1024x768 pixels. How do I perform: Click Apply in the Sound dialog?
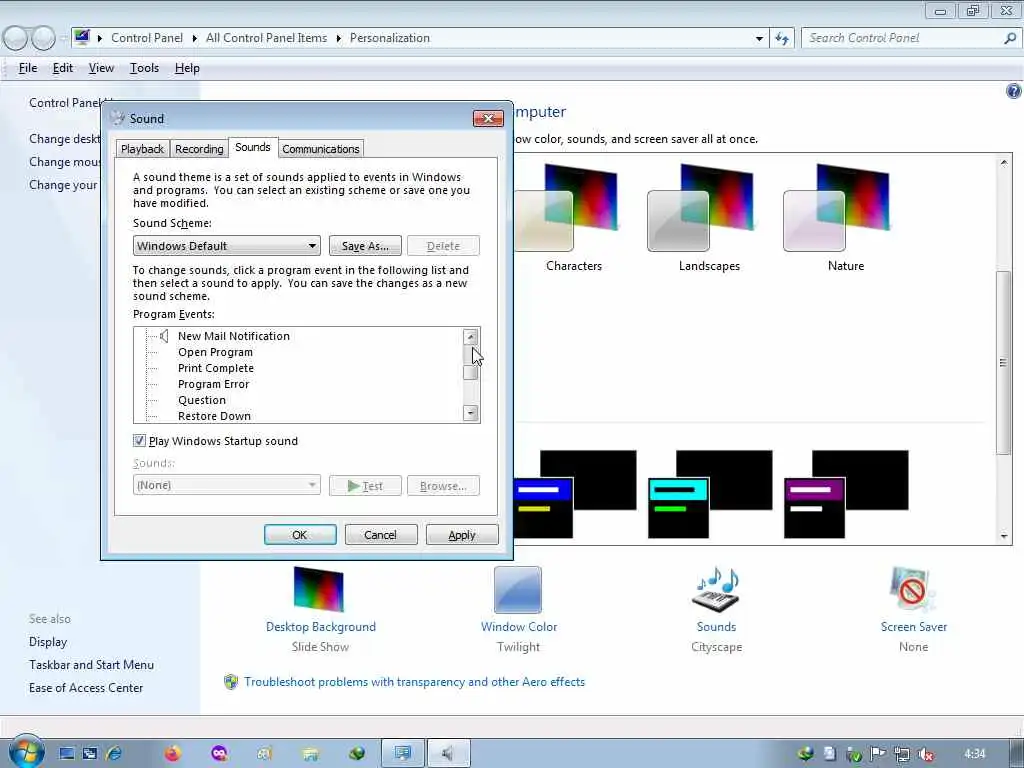pos(462,535)
